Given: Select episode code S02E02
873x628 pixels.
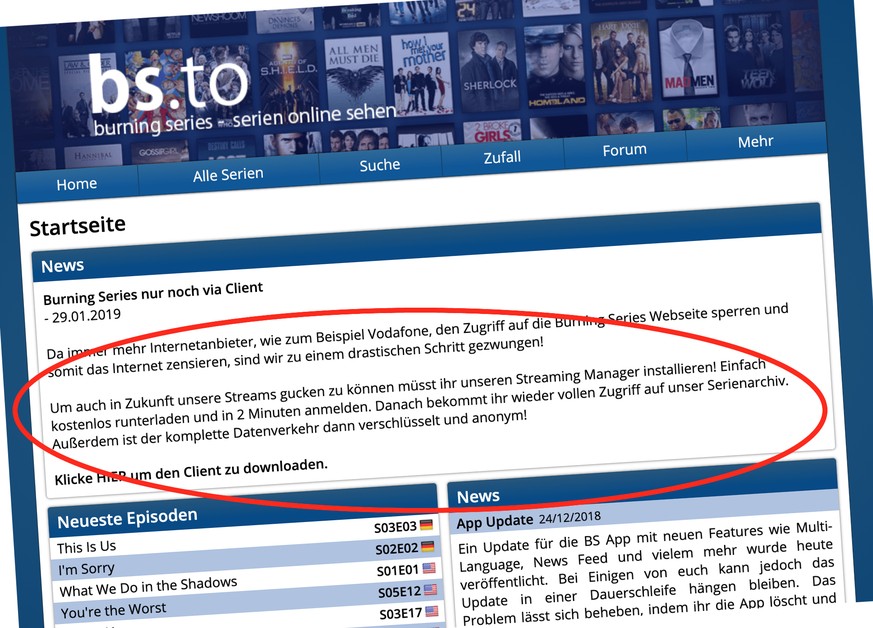Looking at the screenshot, I should point(396,549).
